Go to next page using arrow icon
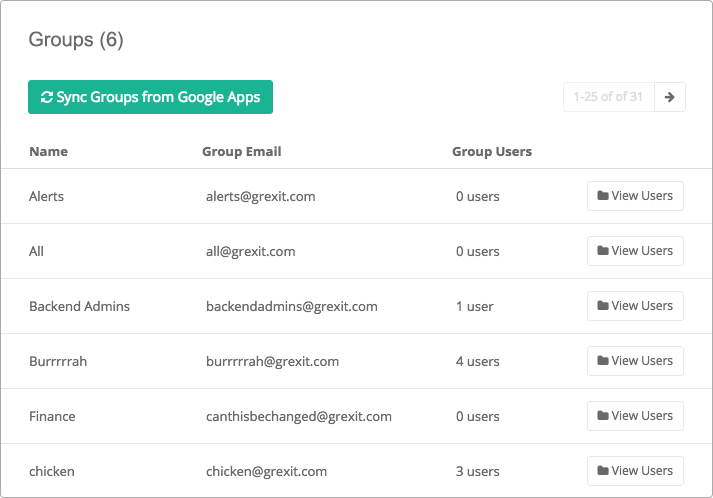 click(669, 97)
